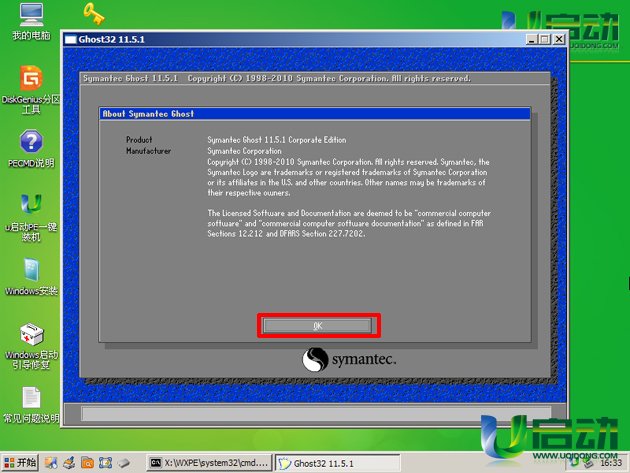Select Ghost32 11.5.1 taskbar button
The width and height of the screenshot is (630, 473).
[x=338, y=463]
